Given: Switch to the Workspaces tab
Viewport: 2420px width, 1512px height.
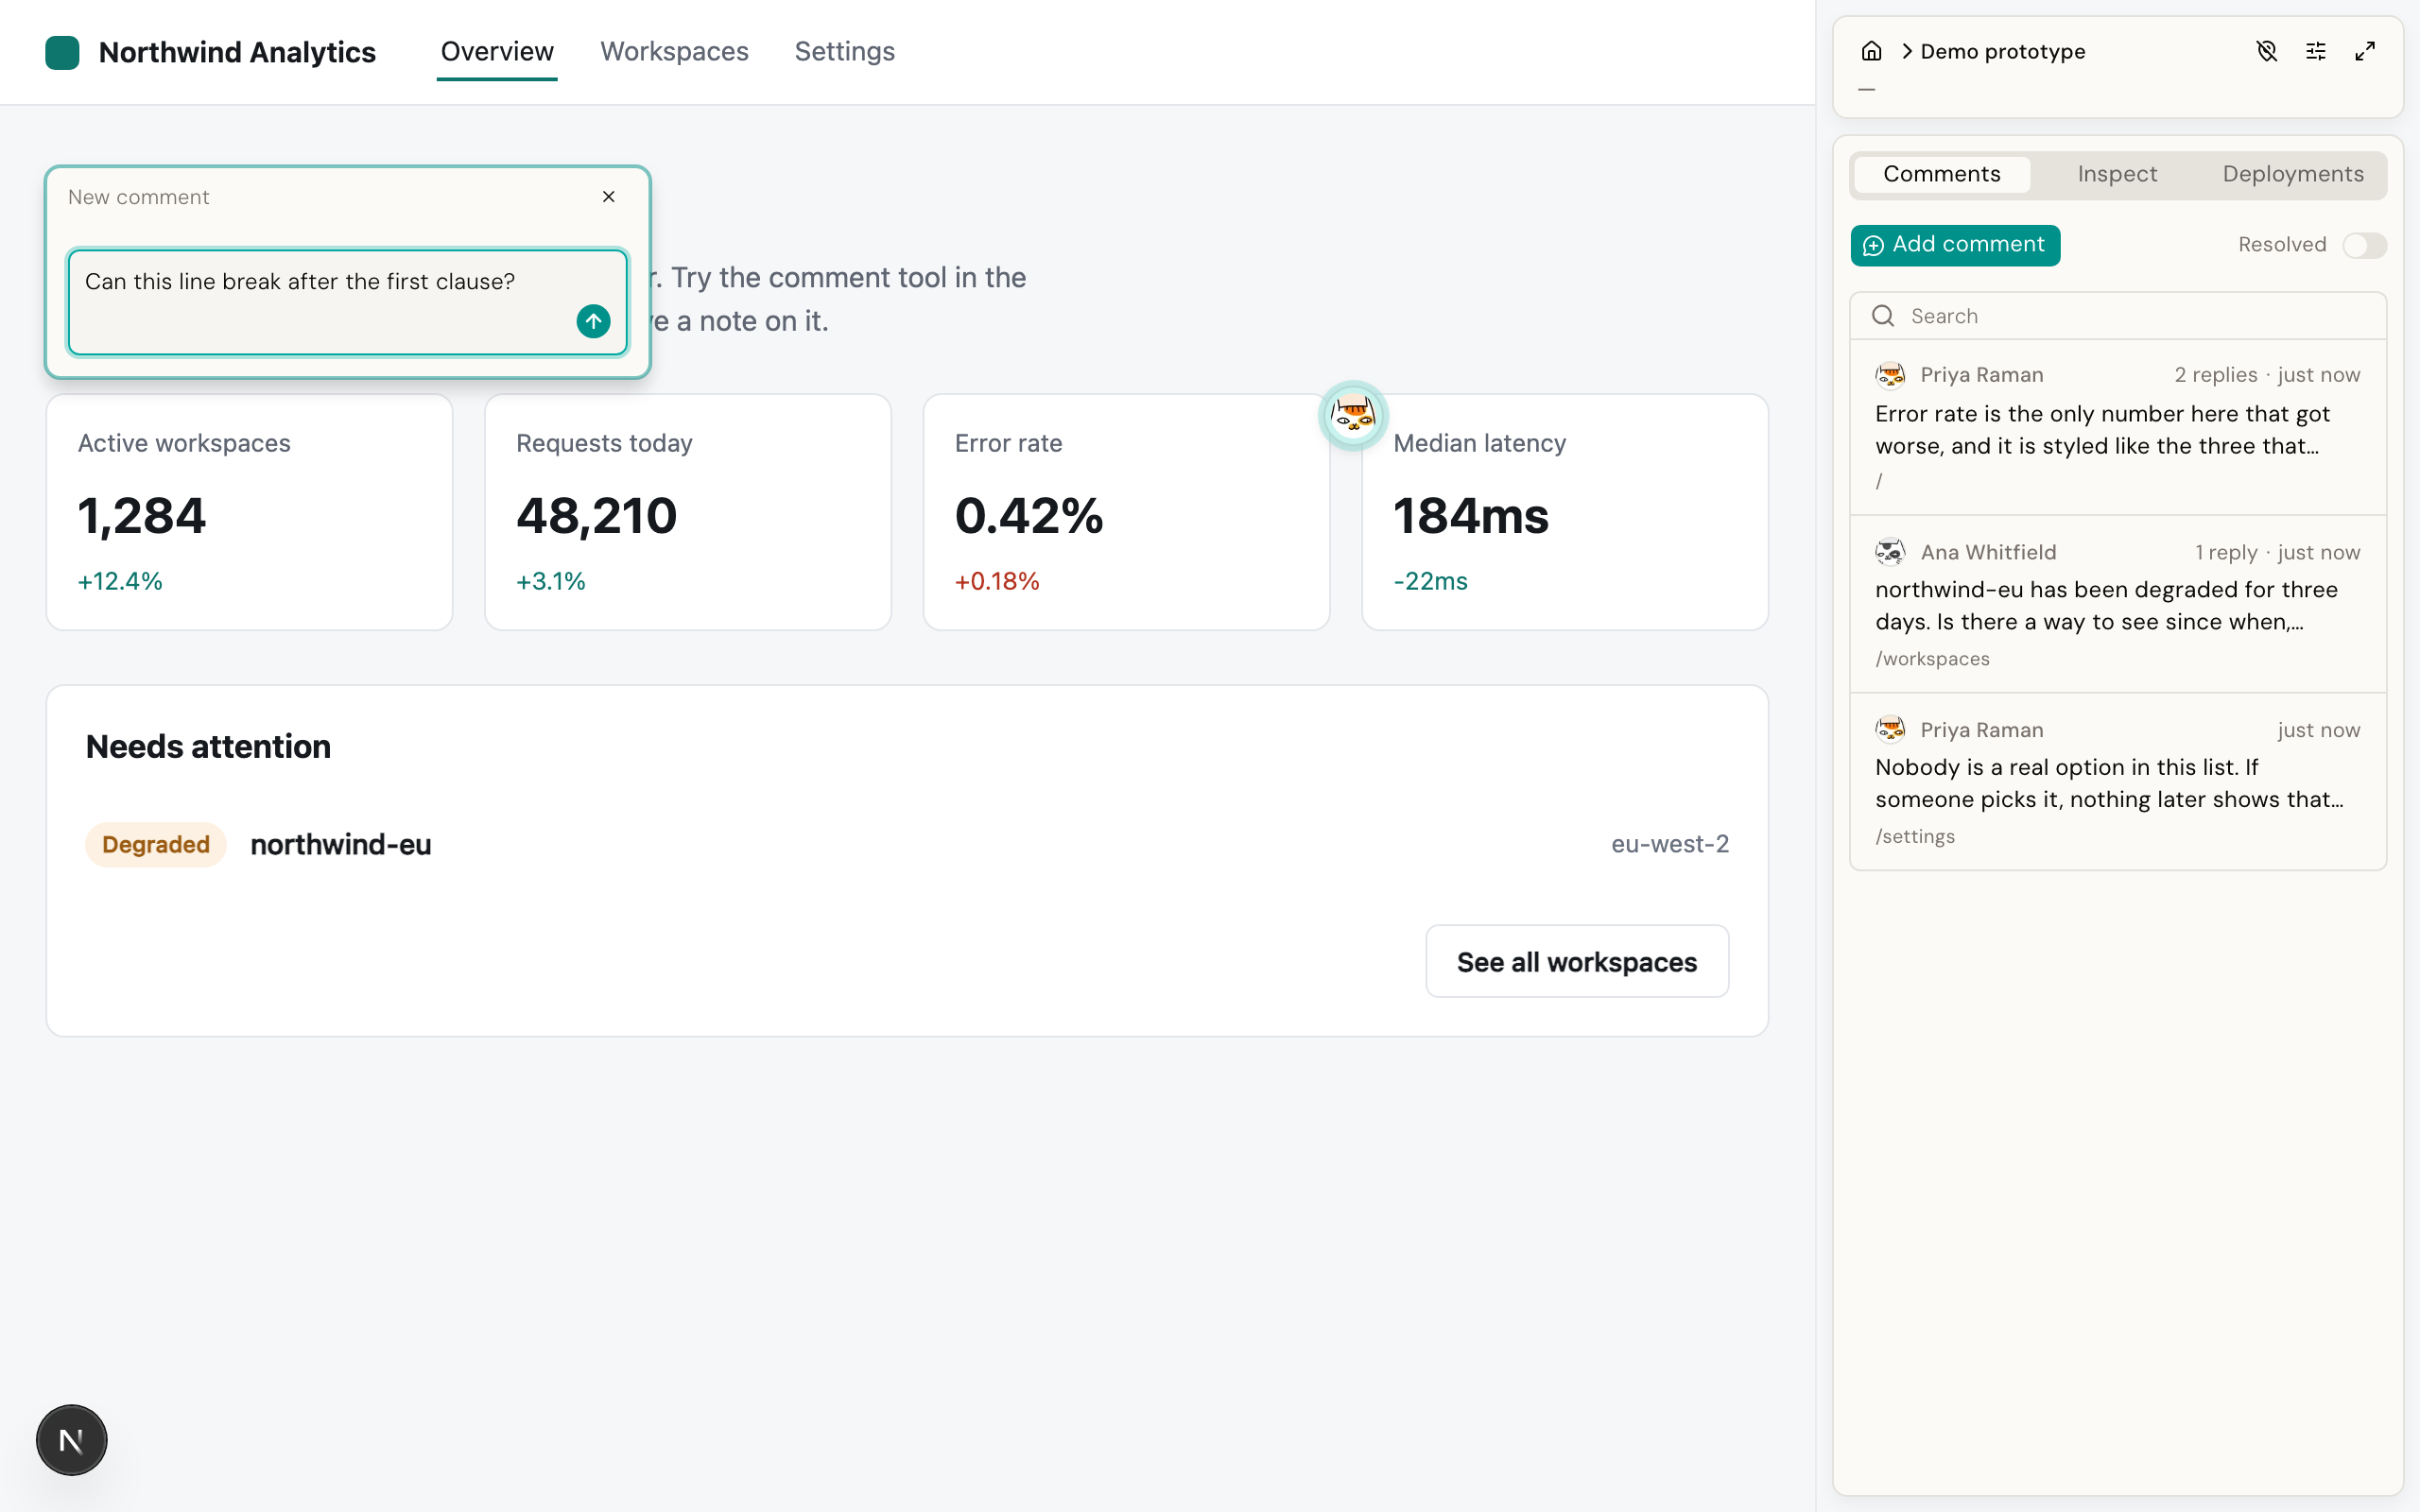Looking at the screenshot, I should pos(674,52).
